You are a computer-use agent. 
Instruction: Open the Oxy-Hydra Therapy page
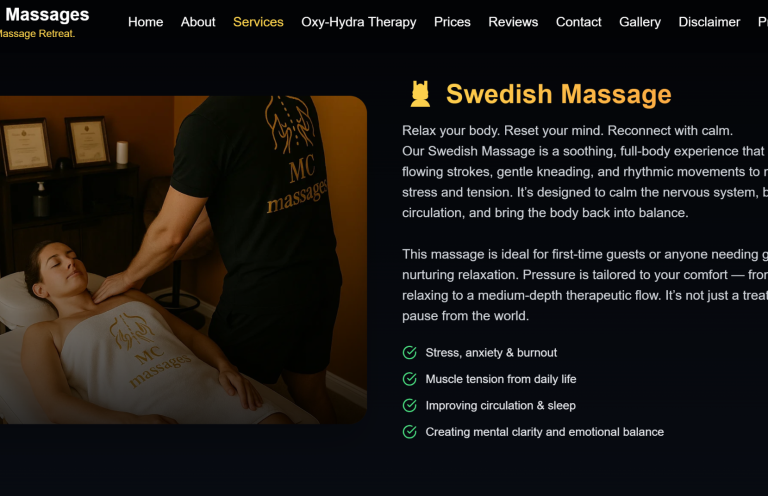coord(359,22)
